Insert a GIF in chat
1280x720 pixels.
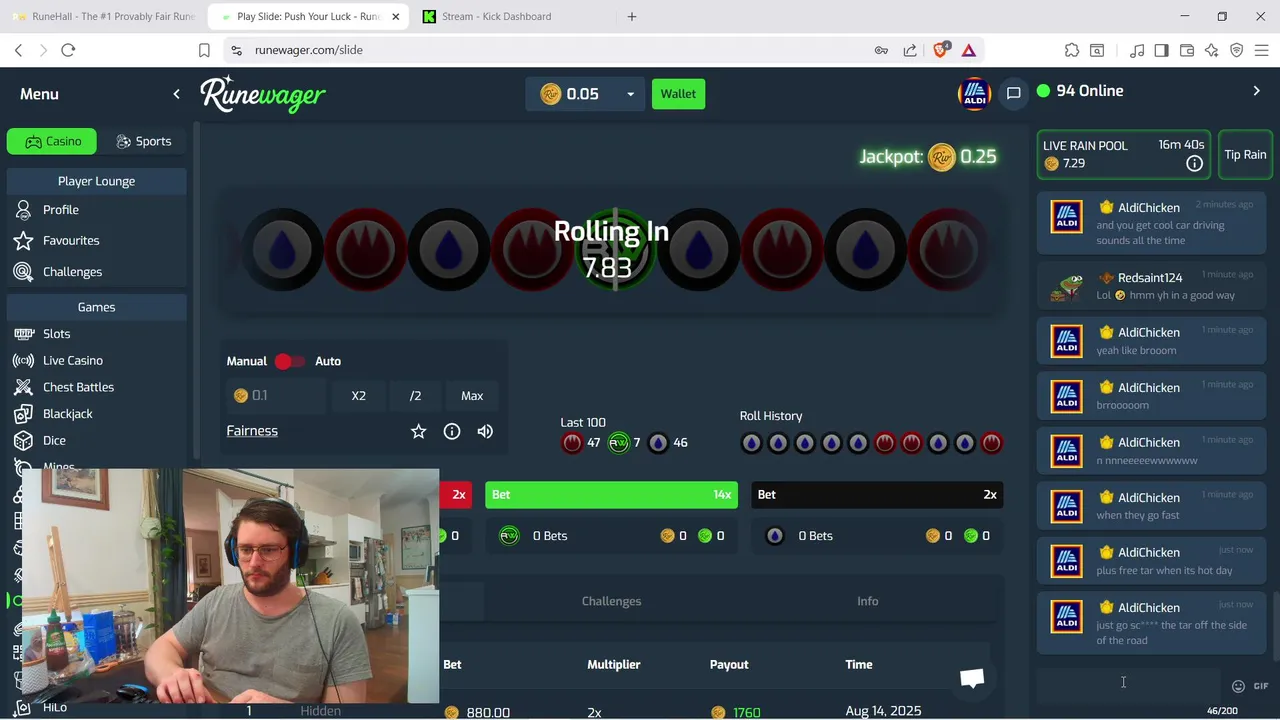(1260, 686)
